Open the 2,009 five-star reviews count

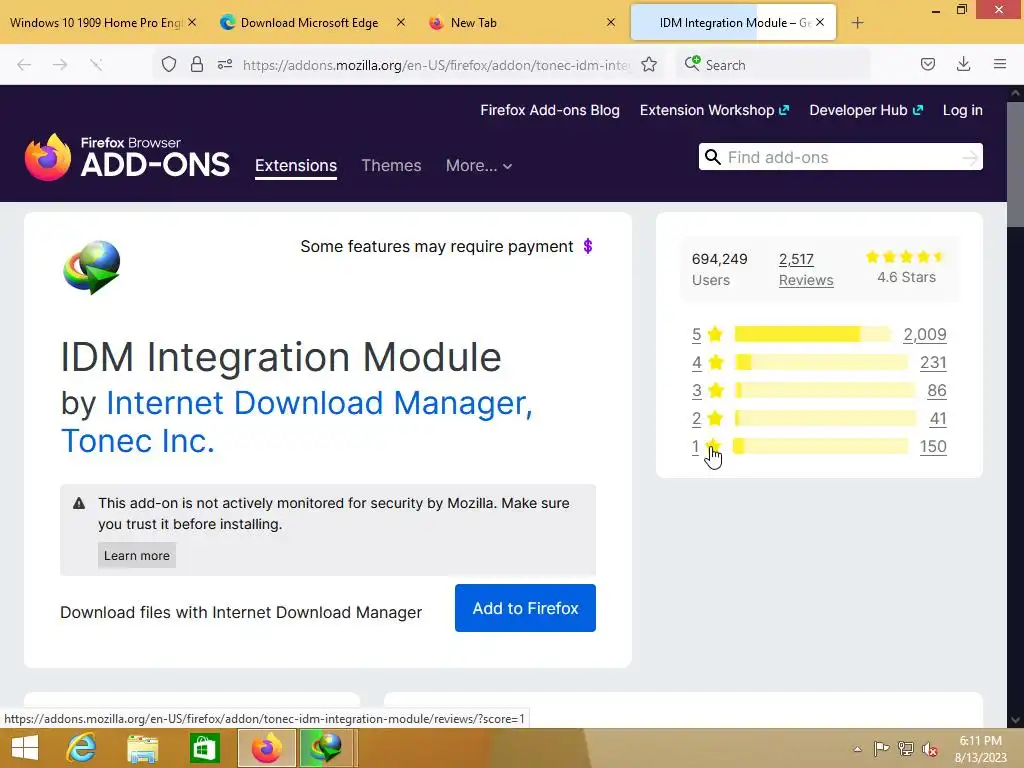[x=925, y=334]
